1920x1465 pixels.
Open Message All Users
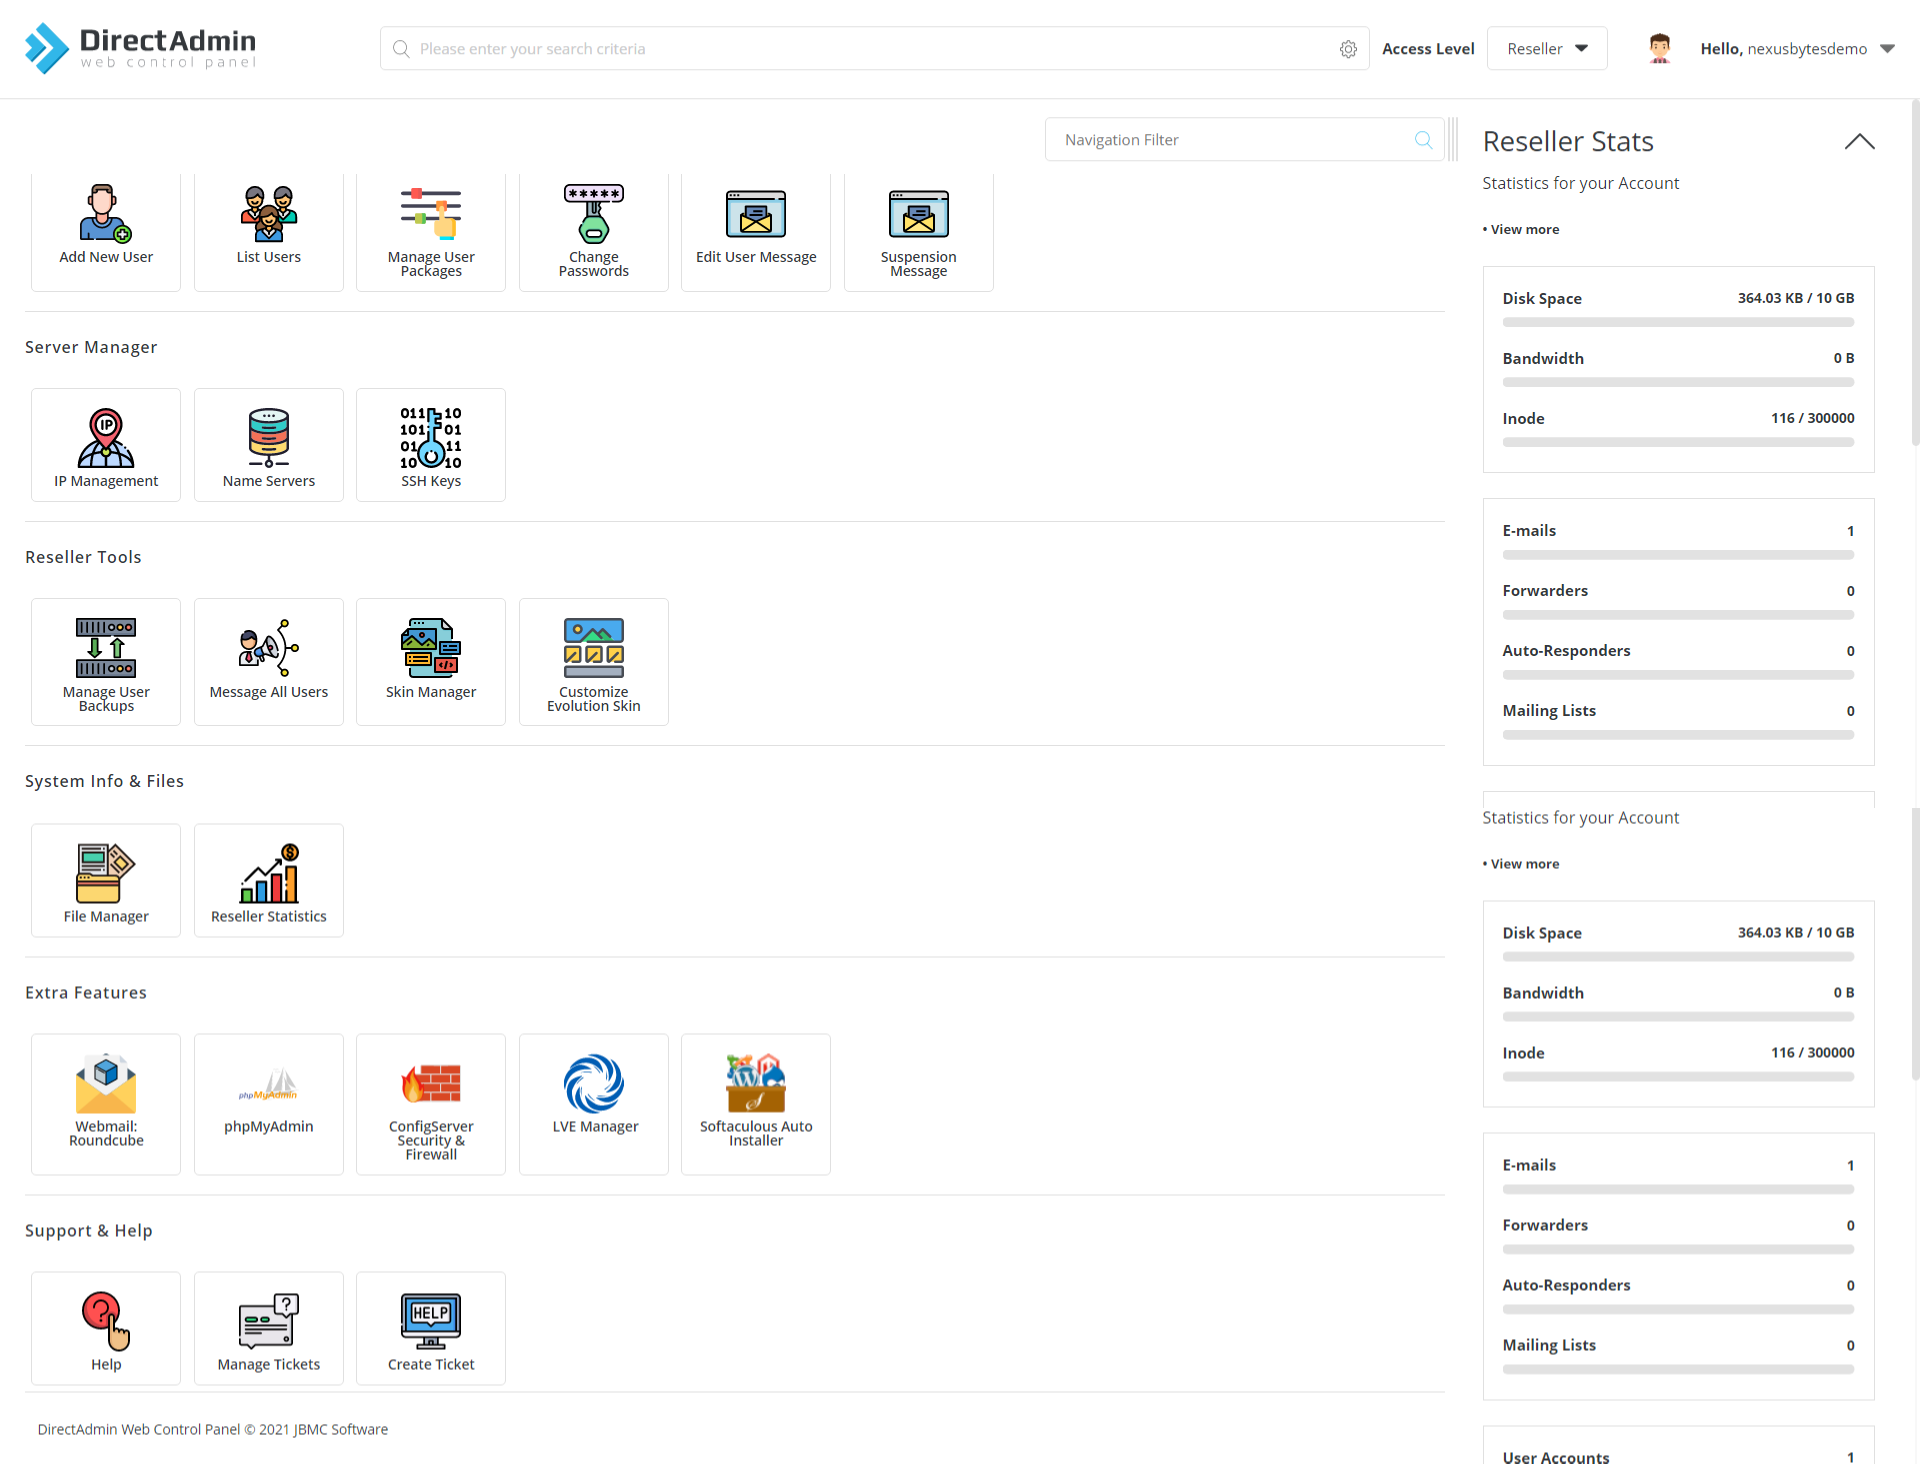pos(269,662)
